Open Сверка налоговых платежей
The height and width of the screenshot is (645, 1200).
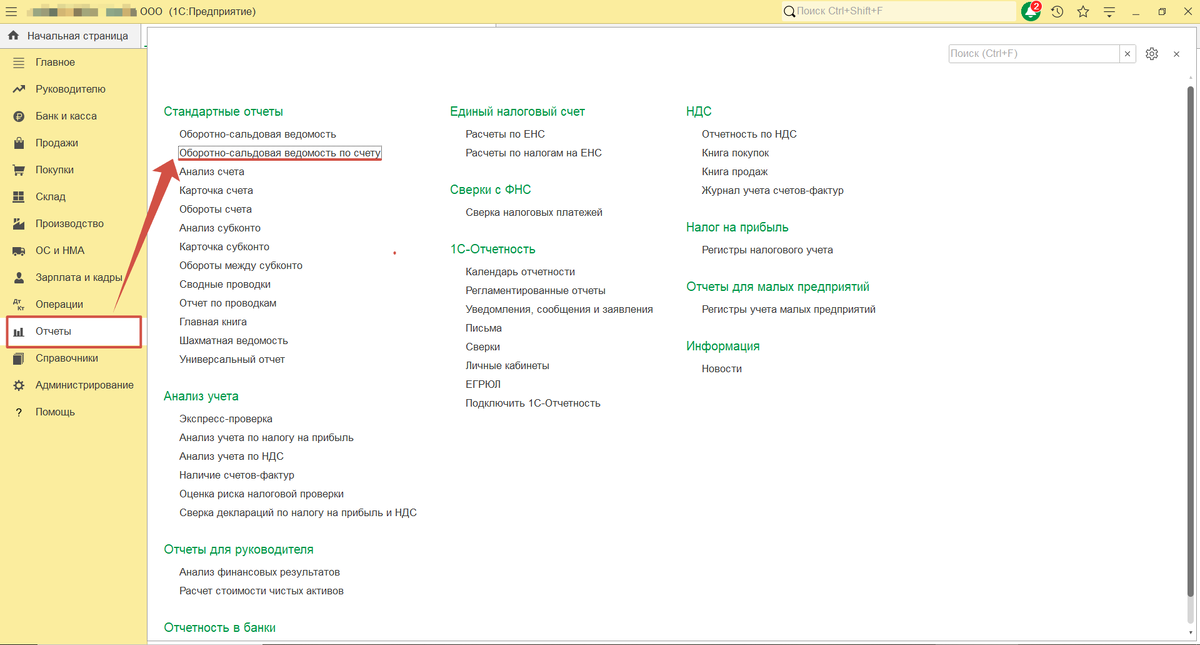[534, 212]
